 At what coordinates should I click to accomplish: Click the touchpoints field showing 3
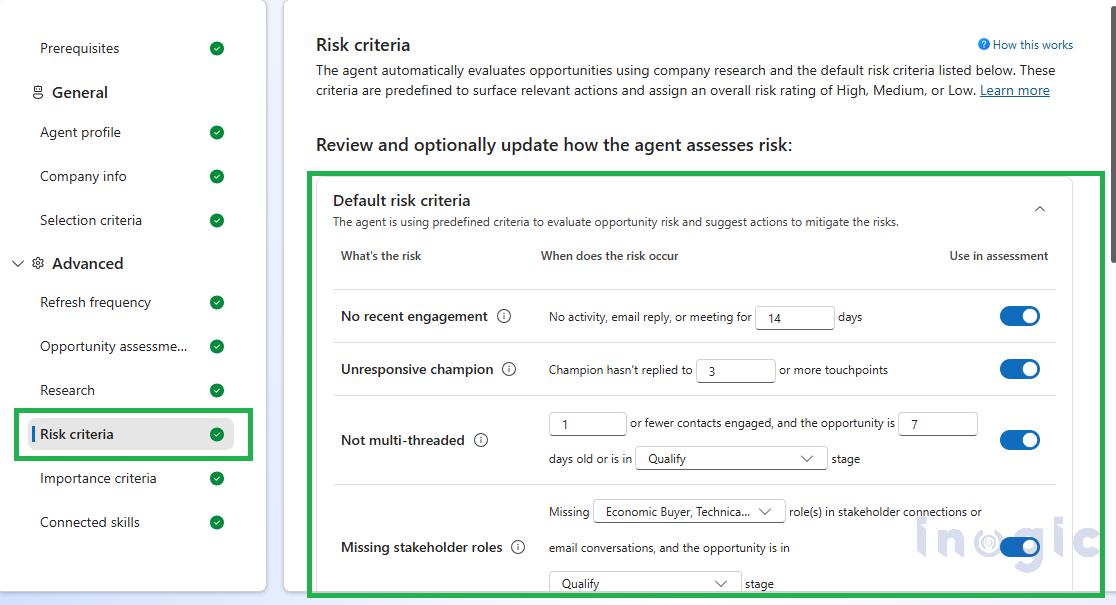736,370
